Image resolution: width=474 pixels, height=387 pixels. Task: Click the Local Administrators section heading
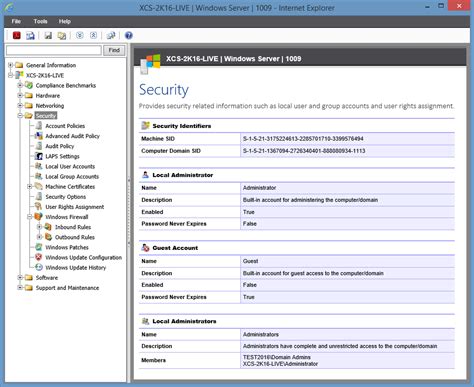(184, 321)
